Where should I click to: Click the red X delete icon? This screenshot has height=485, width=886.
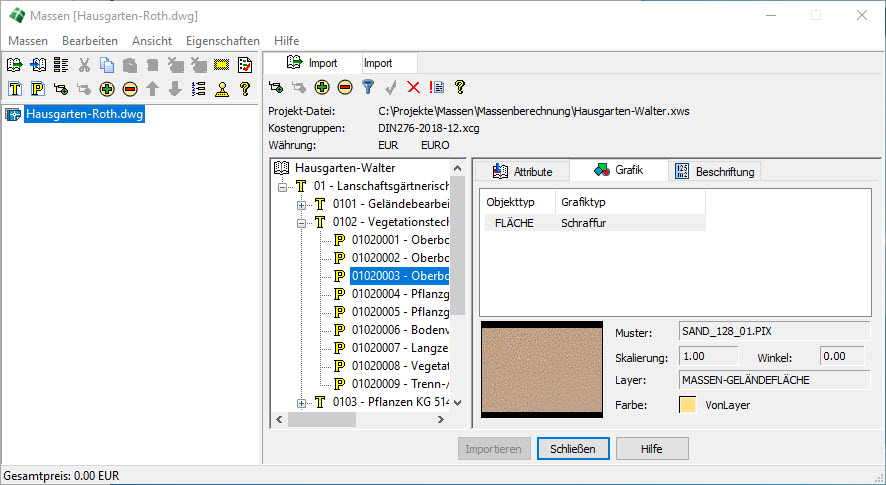coord(414,87)
